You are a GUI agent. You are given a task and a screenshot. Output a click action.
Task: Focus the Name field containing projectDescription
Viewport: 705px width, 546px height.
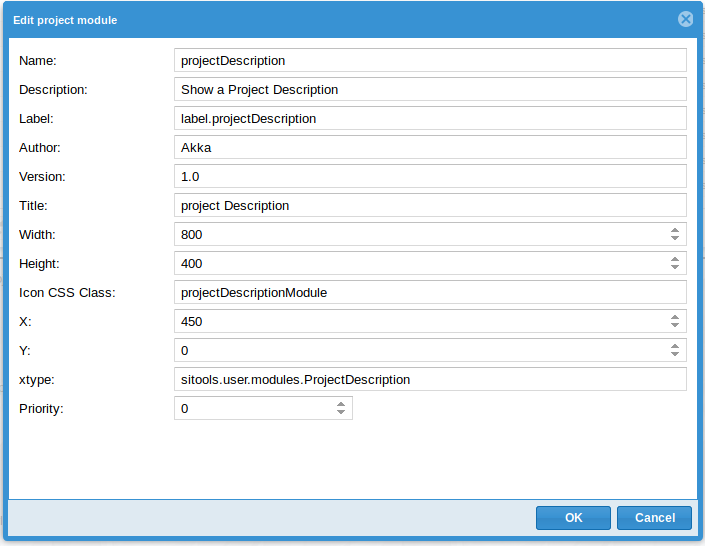(430, 60)
